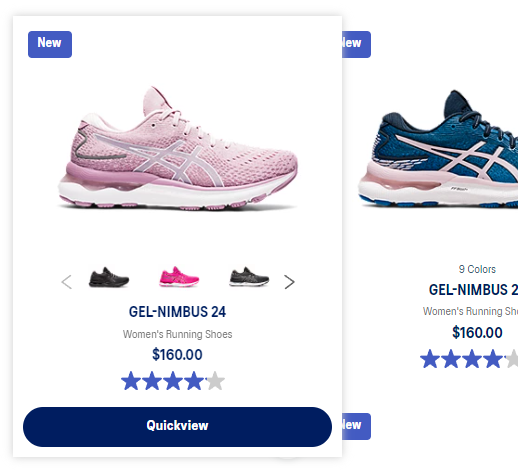Screen dimensions: 518x472
Task: Click the $160.00 price in first card
Action: (x=177, y=354)
